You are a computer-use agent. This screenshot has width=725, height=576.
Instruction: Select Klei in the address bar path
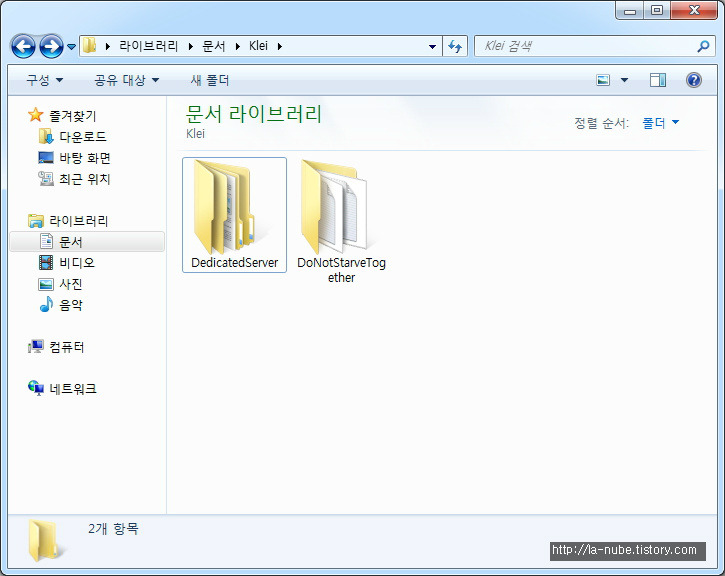tap(258, 46)
